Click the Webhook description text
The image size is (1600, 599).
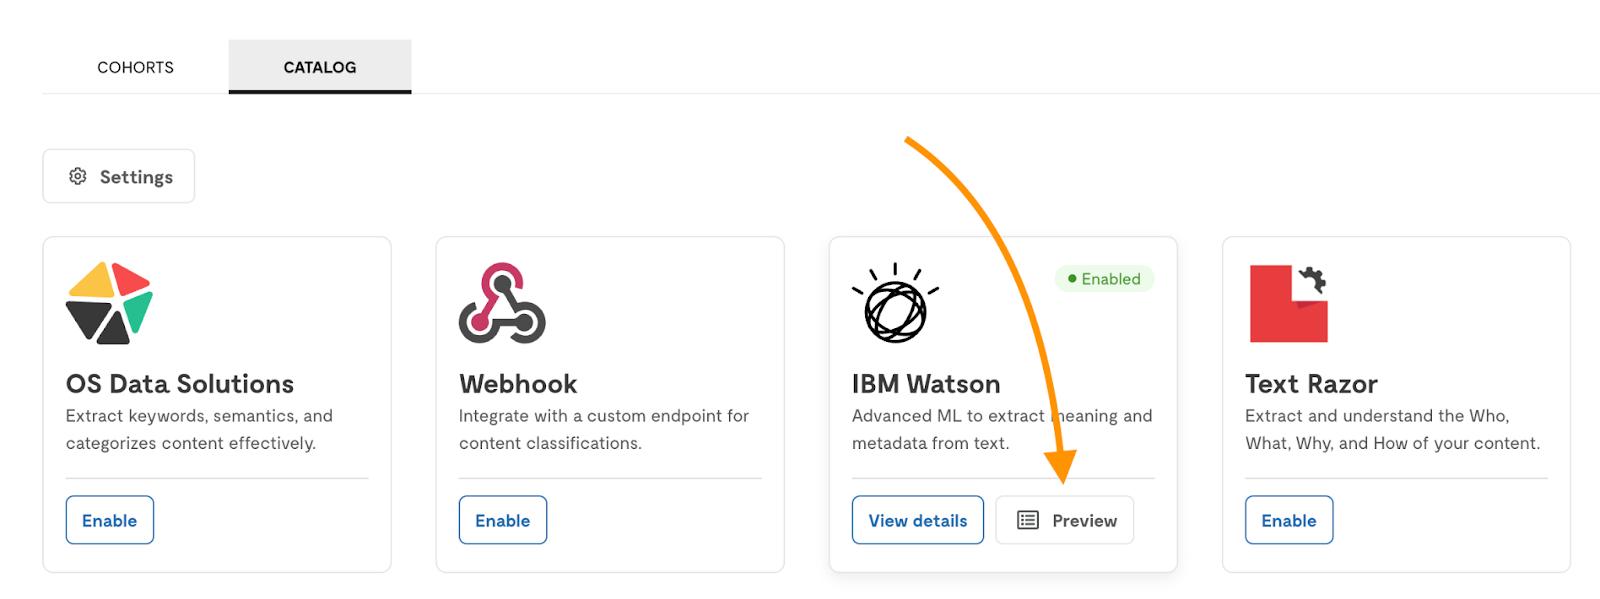point(604,429)
